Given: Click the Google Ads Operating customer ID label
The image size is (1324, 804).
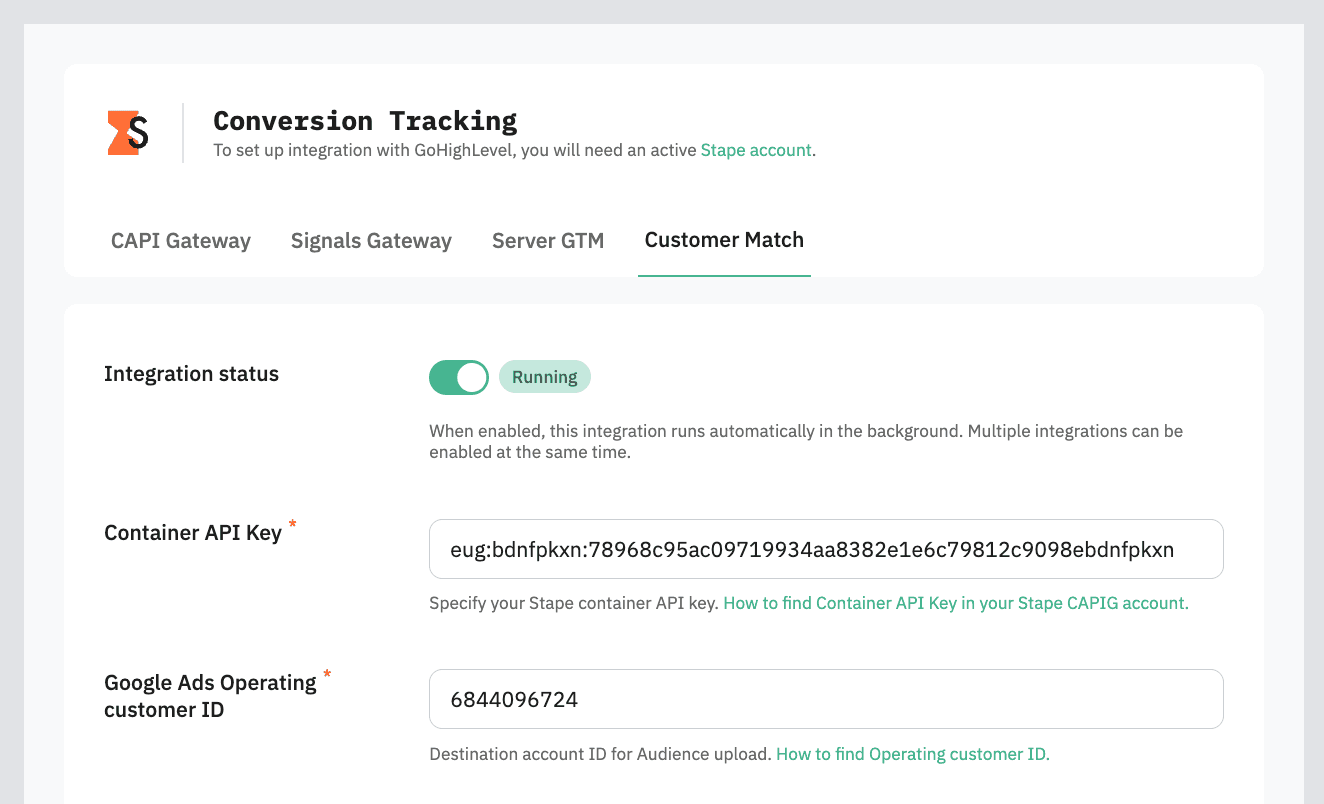Looking at the screenshot, I should click(210, 695).
